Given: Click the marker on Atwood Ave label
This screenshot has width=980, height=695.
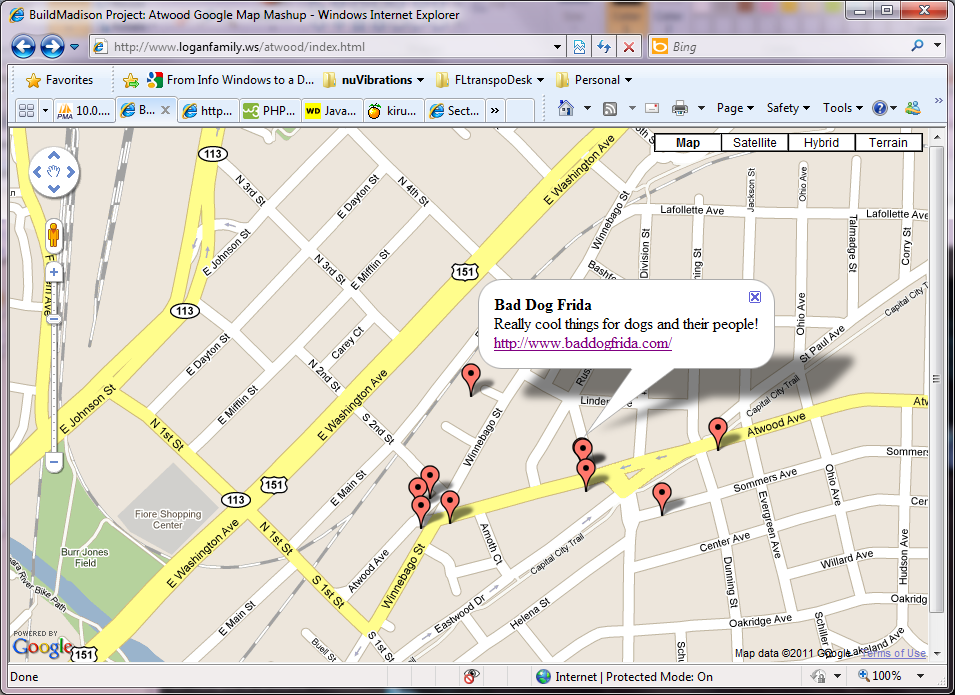Looking at the screenshot, I should coord(718,433).
